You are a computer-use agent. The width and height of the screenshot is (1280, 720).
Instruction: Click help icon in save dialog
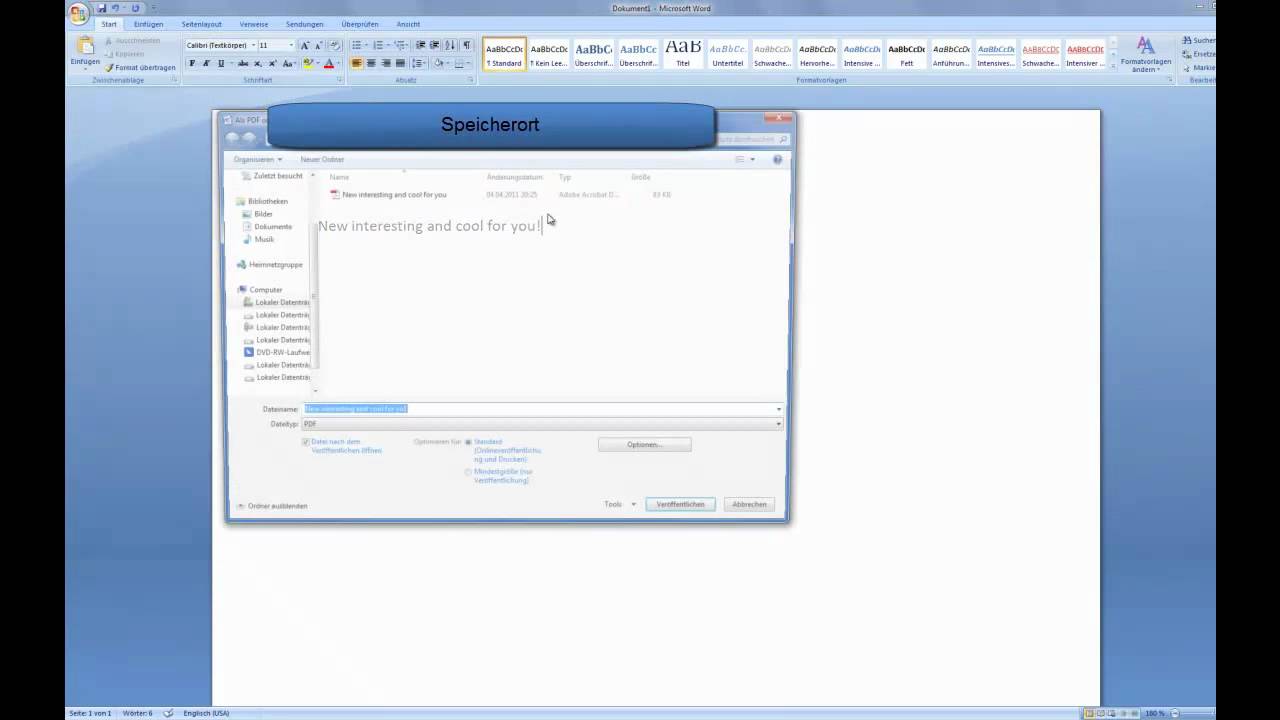click(x=777, y=159)
